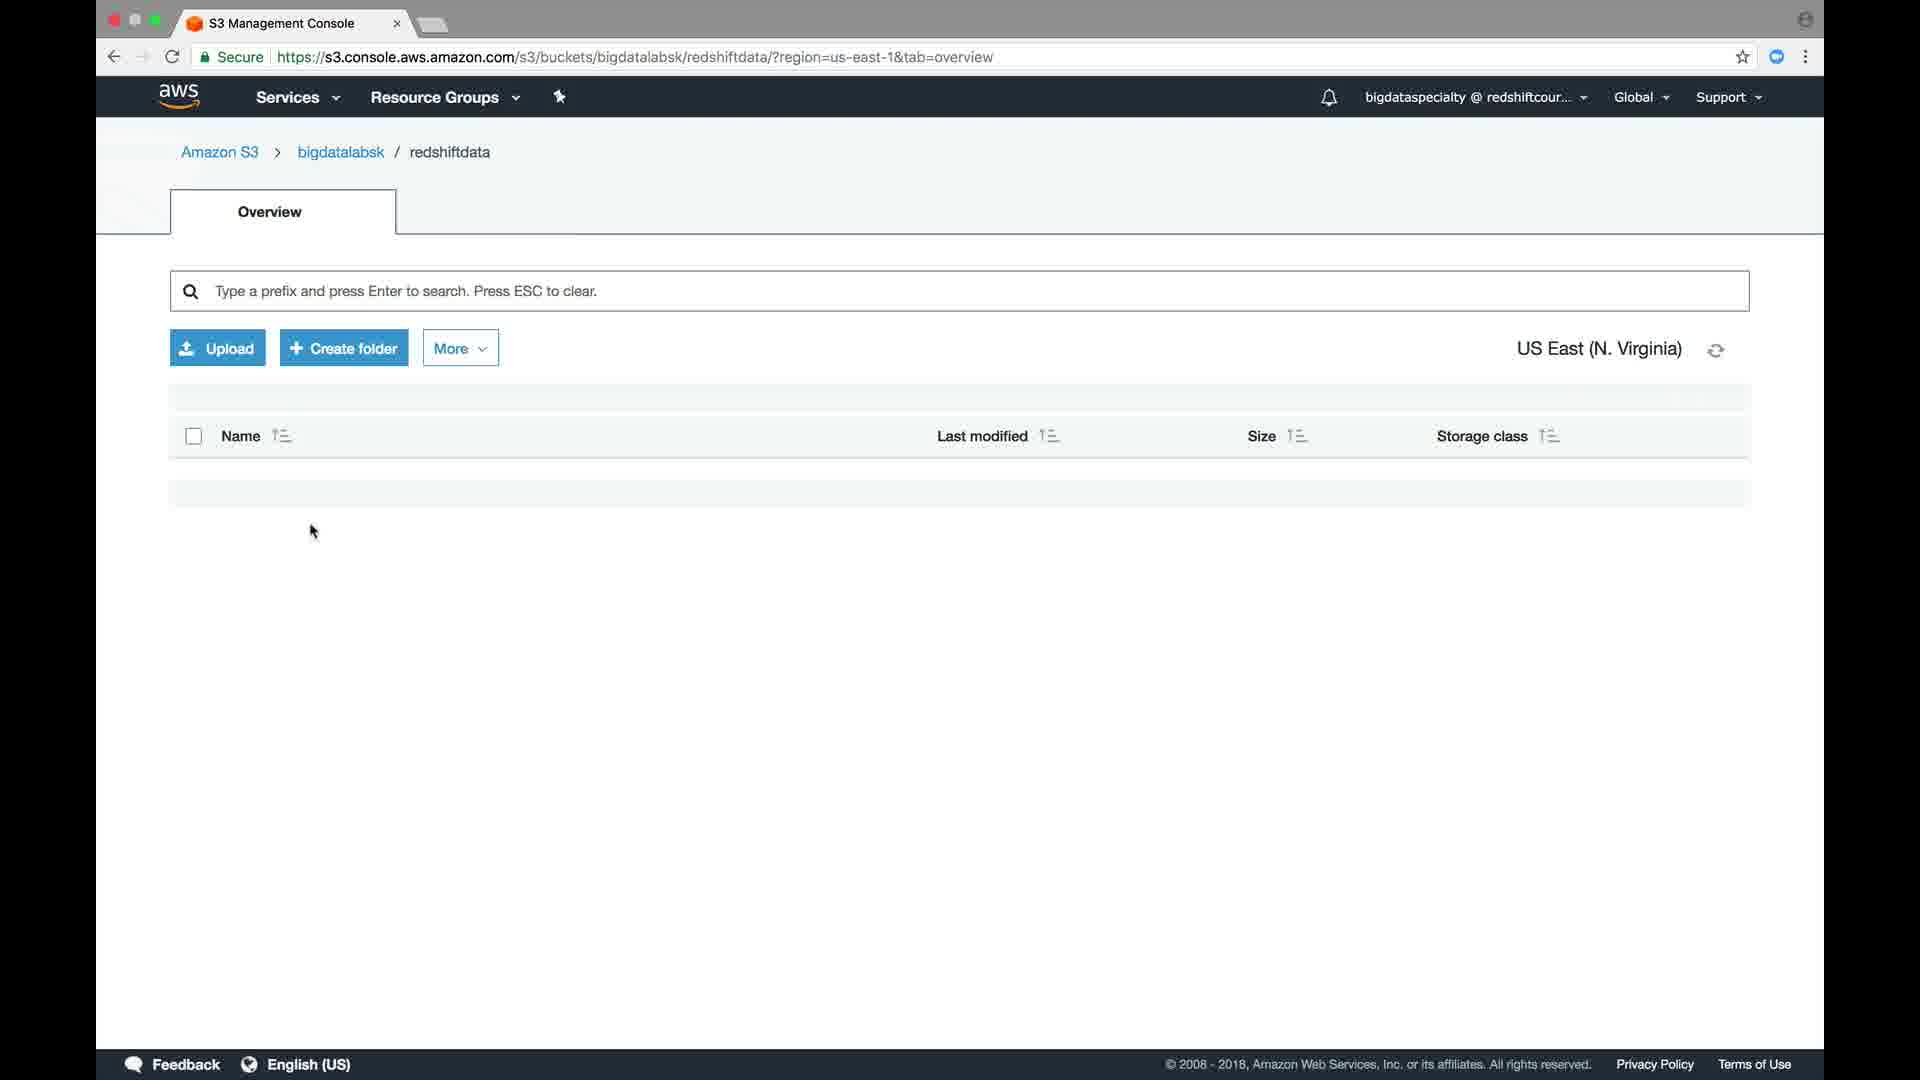Screen dimensions: 1920x1080
Task: Click the pin shortcut icon in navbar
Action: [x=560, y=97]
